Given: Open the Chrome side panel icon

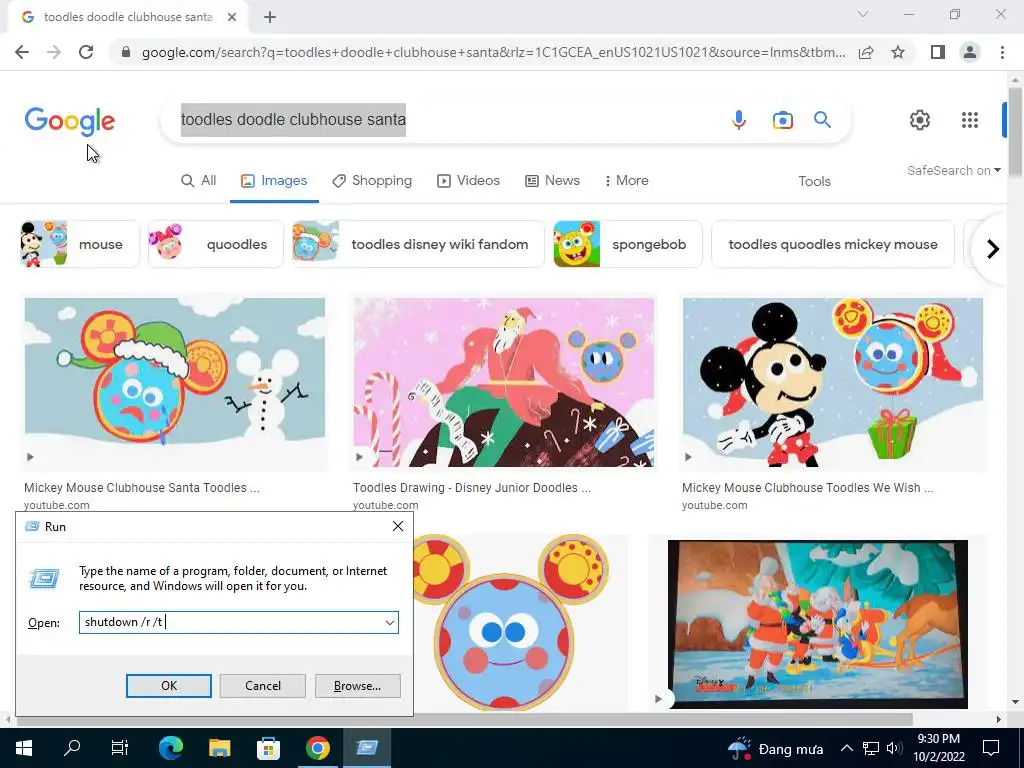Looking at the screenshot, I should [x=938, y=52].
